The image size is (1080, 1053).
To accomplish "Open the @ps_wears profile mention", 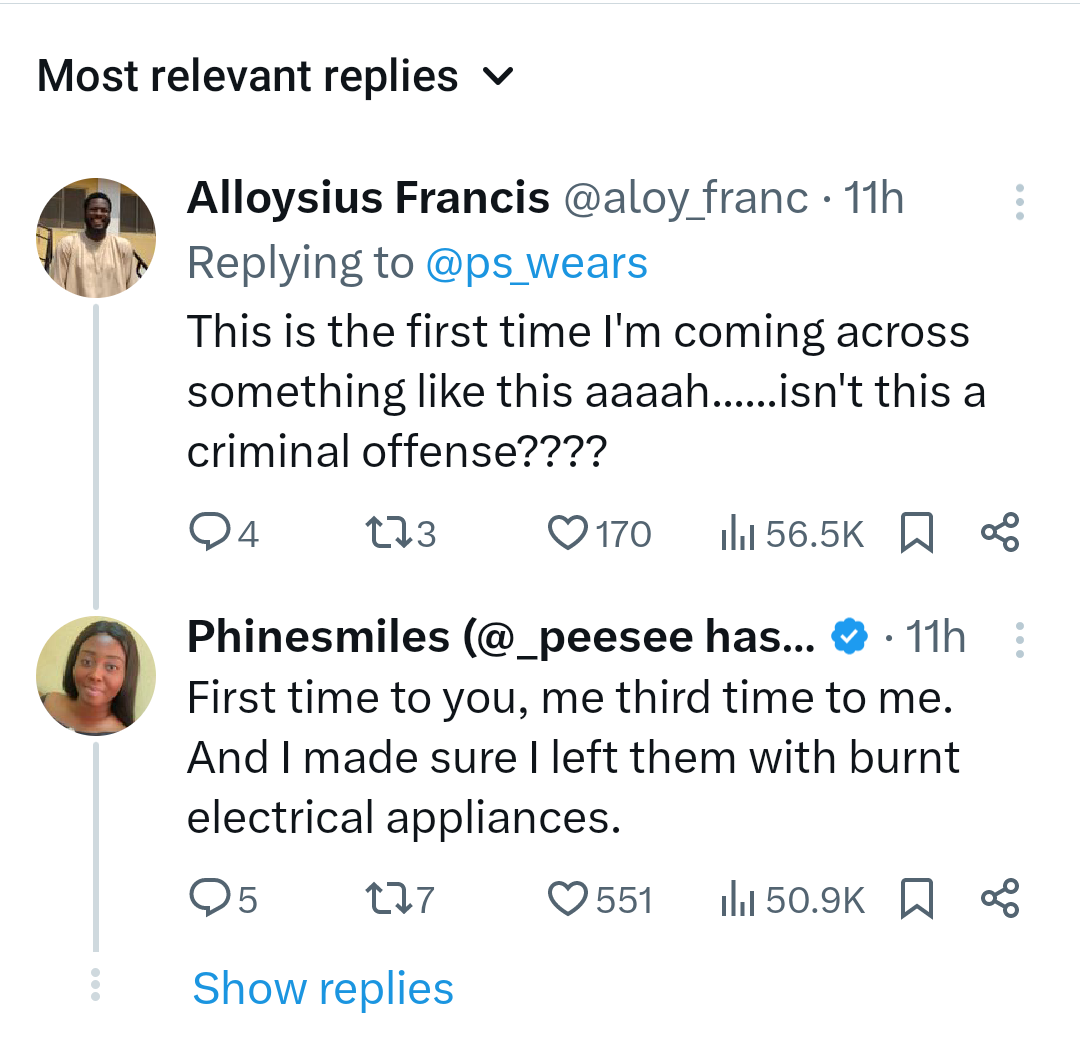I will tap(536, 263).
